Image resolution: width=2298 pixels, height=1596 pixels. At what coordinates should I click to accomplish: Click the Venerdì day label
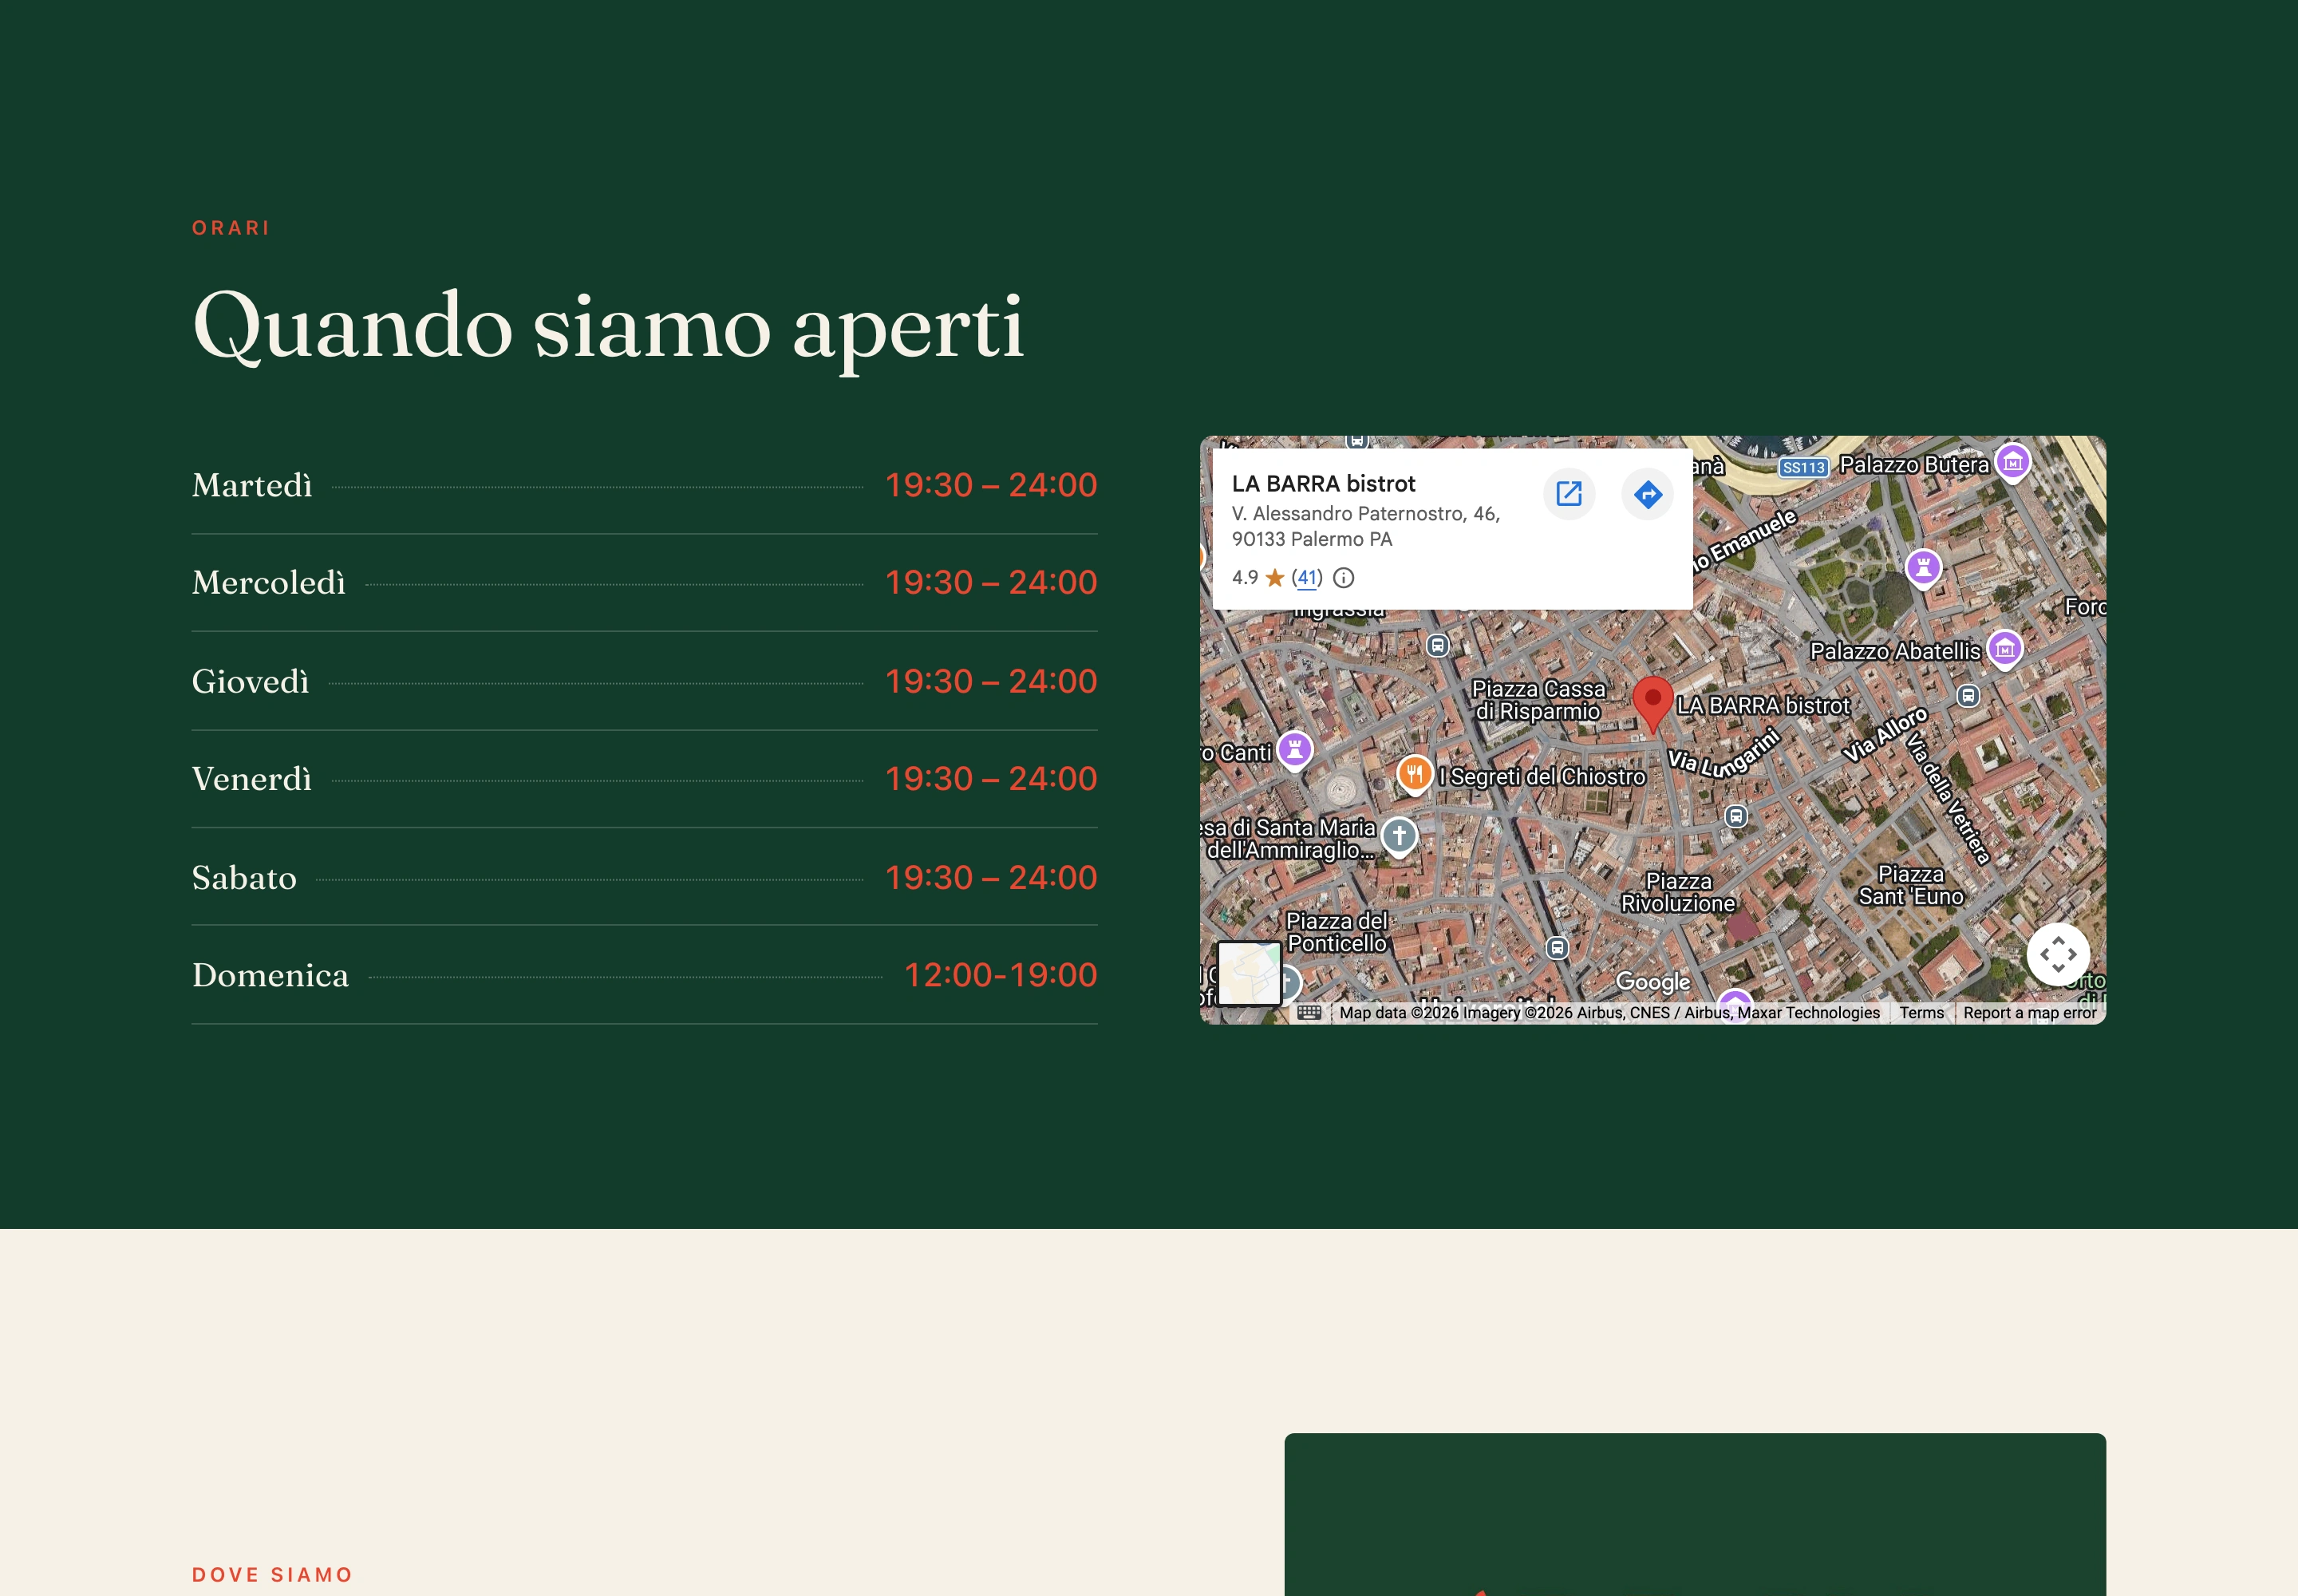tap(251, 779)
